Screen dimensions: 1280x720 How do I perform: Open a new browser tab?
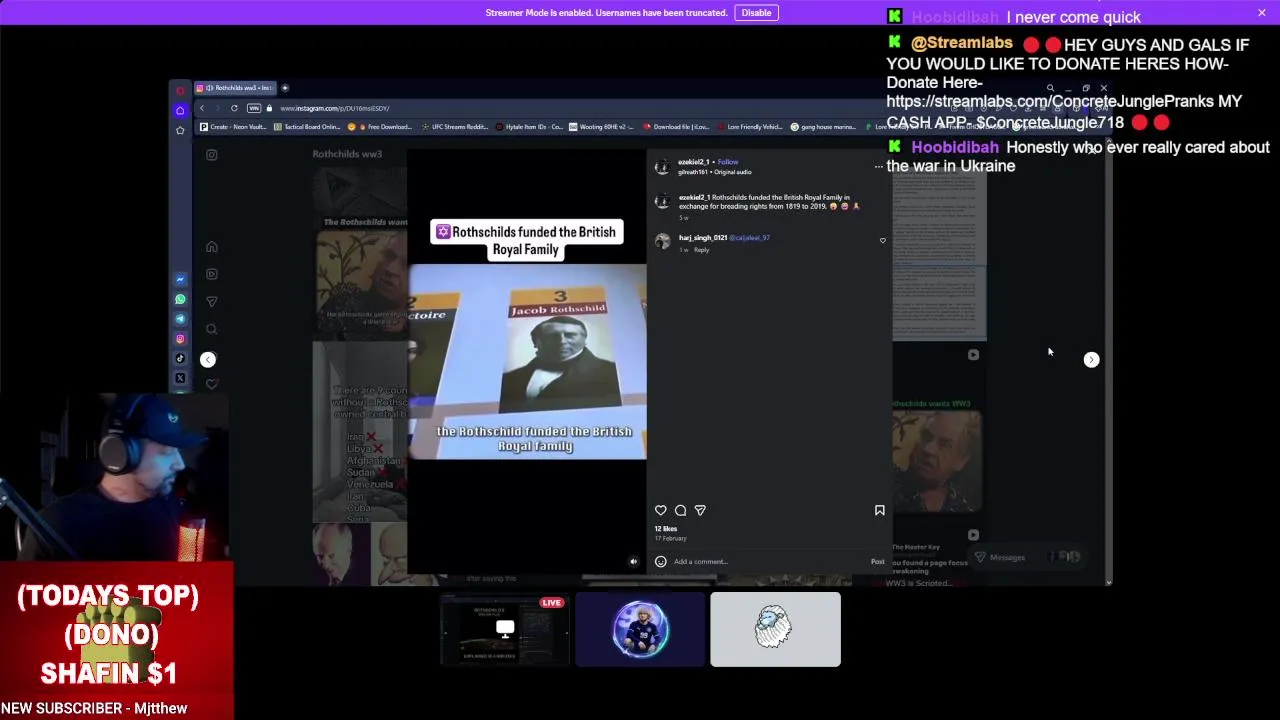coord(285,88)
